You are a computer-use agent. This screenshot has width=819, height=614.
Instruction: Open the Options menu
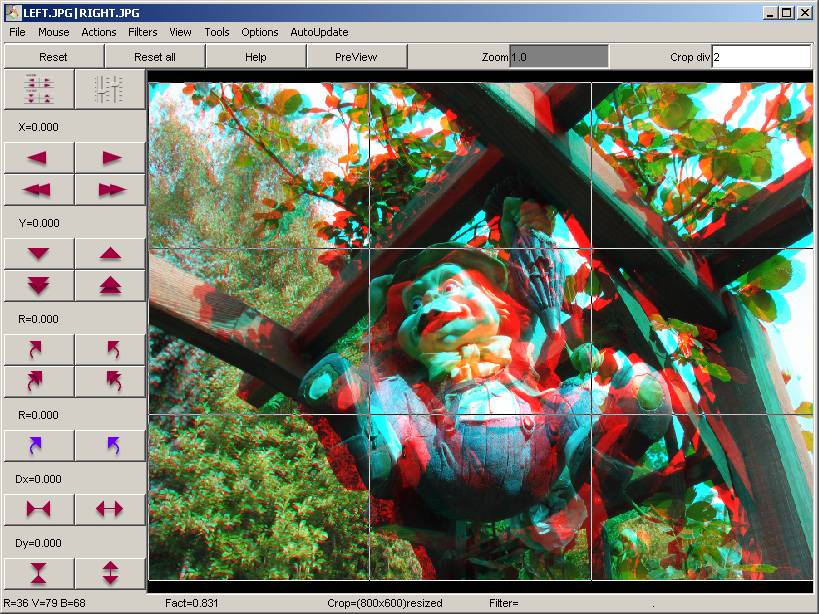(260, 32)
